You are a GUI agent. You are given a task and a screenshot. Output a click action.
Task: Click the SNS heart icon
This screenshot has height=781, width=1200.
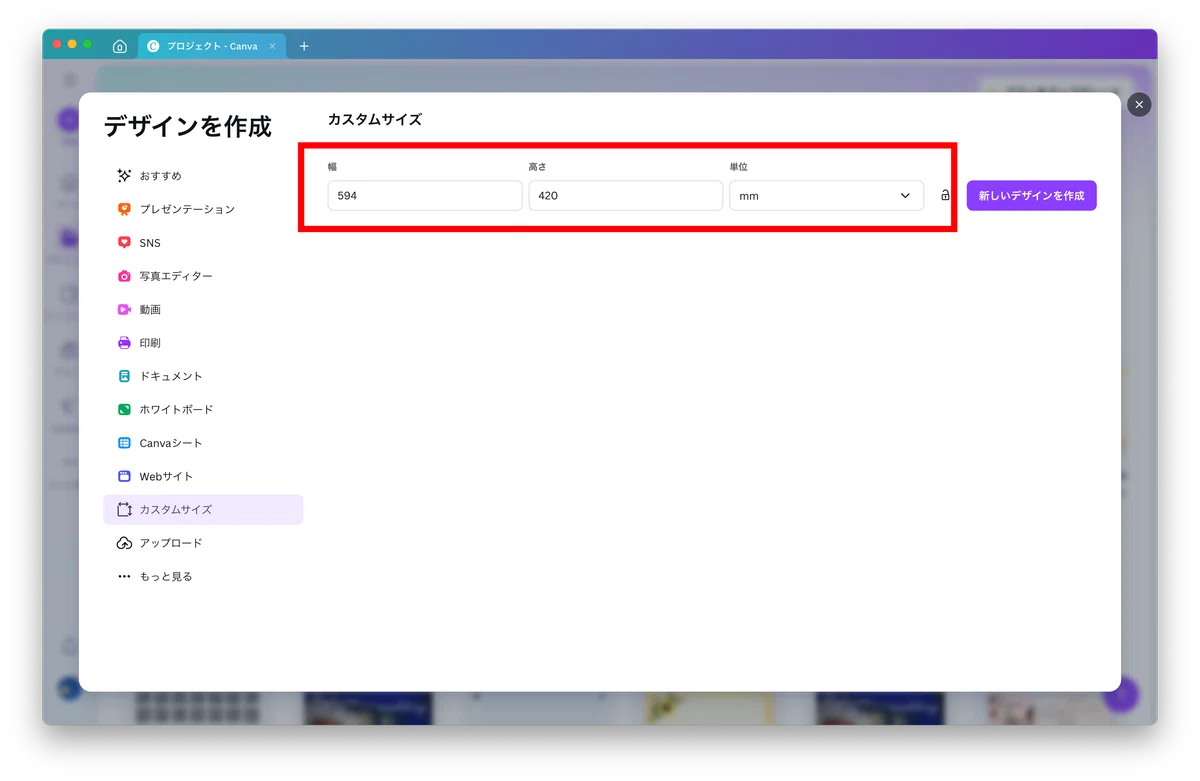click(124, 243)
